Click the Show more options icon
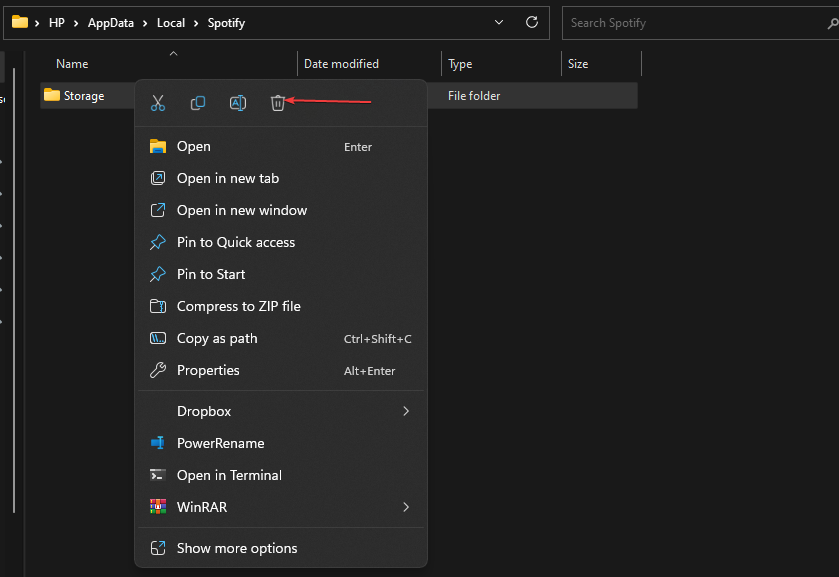The height and width of the screenshot is (577, 839). (x=158, y=548)
